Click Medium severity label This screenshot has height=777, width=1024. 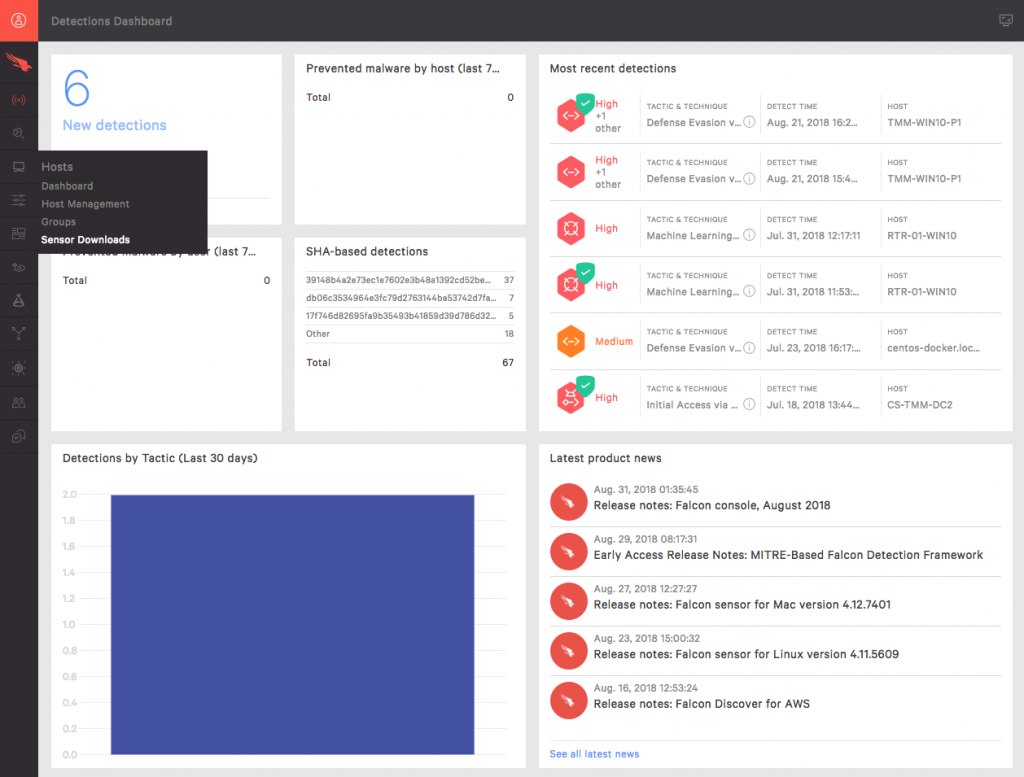pos(614,341)
